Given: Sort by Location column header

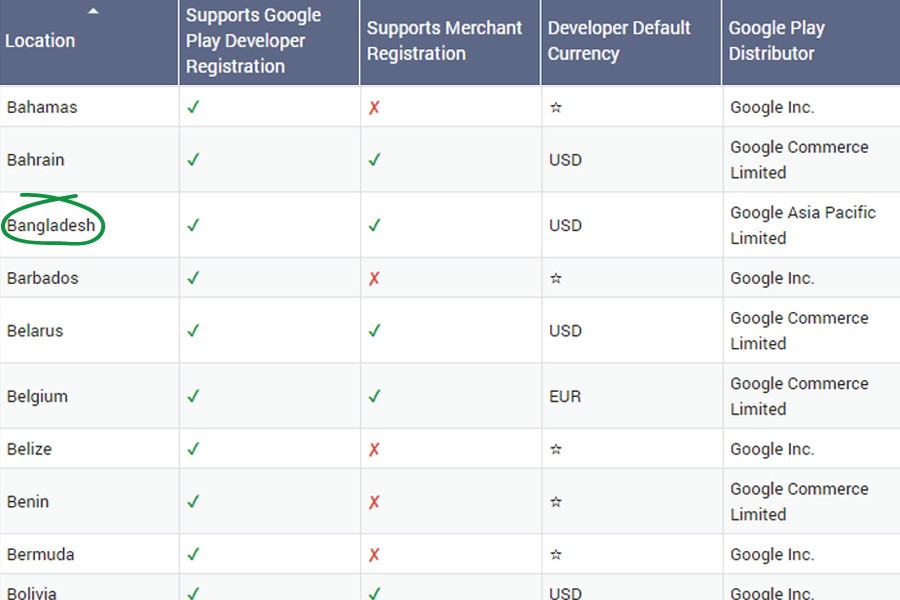Looking at the screenshot, I should (41, 41).
